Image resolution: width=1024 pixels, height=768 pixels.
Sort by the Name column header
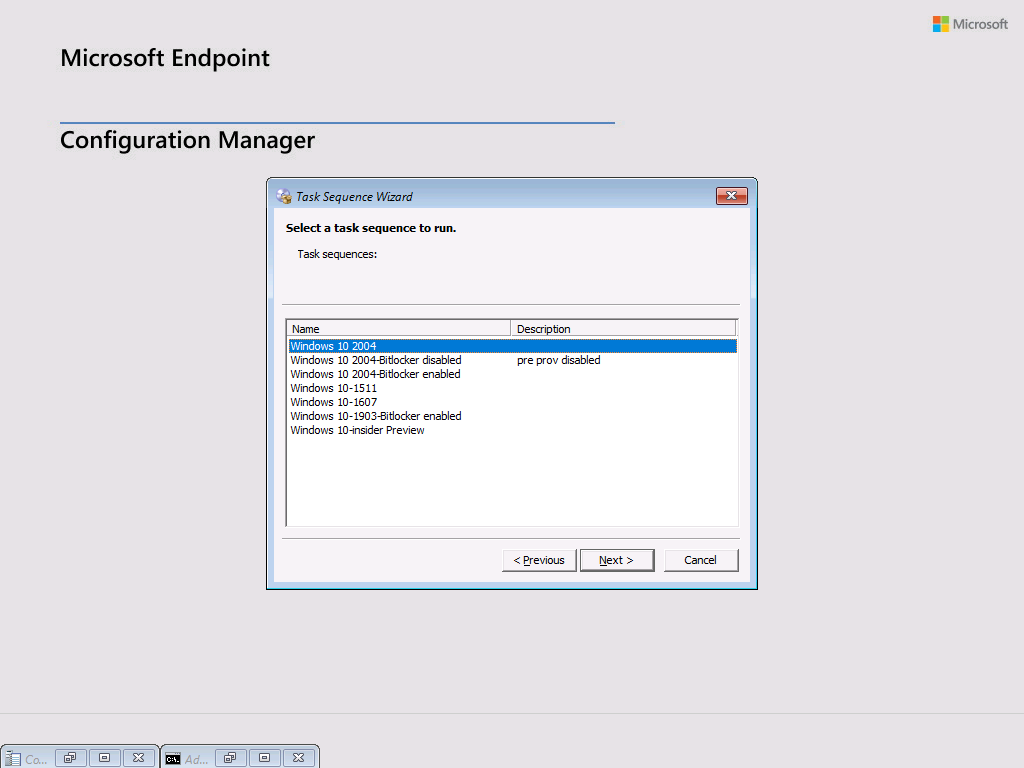(x=399, y=328)
